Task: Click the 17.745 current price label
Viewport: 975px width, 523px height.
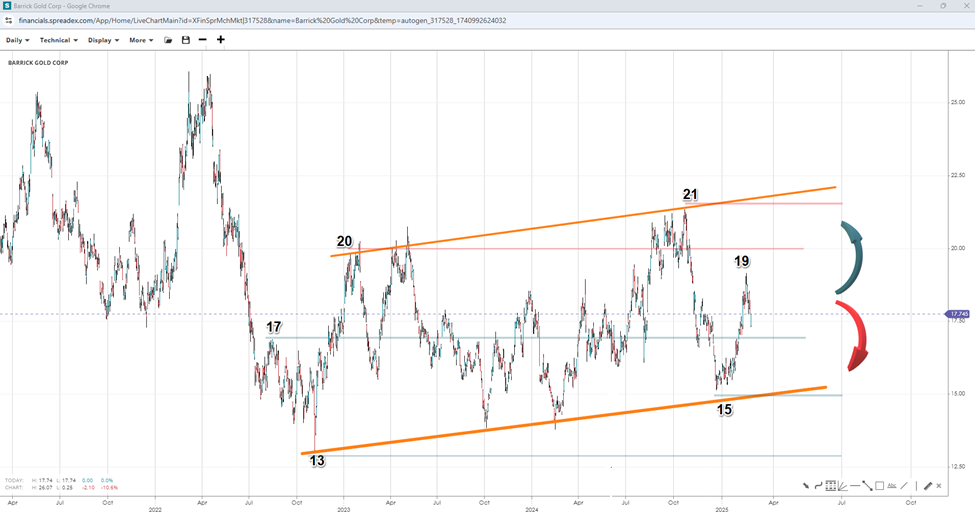Action: pyautogui.click(x=958, y=314)
